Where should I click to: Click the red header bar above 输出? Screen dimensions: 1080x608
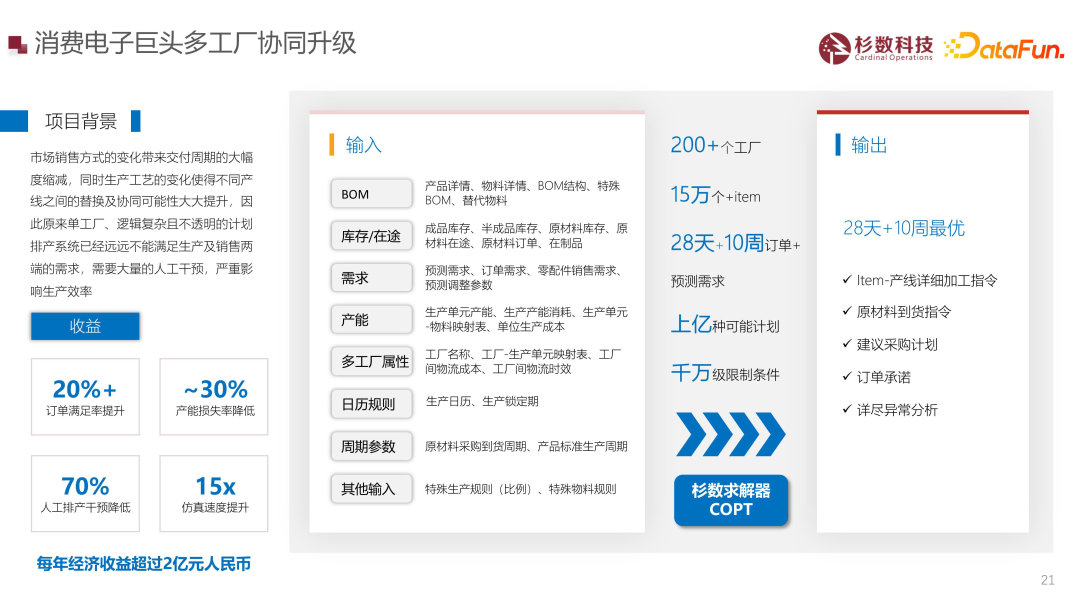pyautogui.click(x=922, y=113)
